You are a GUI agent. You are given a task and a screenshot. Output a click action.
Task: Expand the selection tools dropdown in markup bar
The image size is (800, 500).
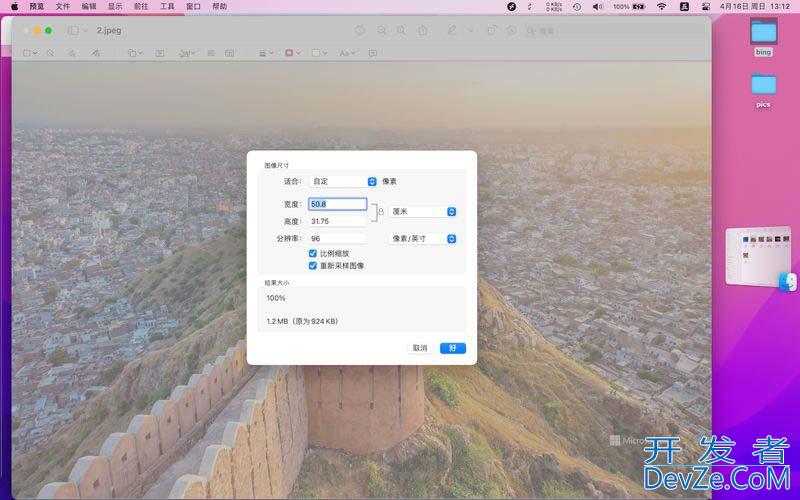[30, 53]
